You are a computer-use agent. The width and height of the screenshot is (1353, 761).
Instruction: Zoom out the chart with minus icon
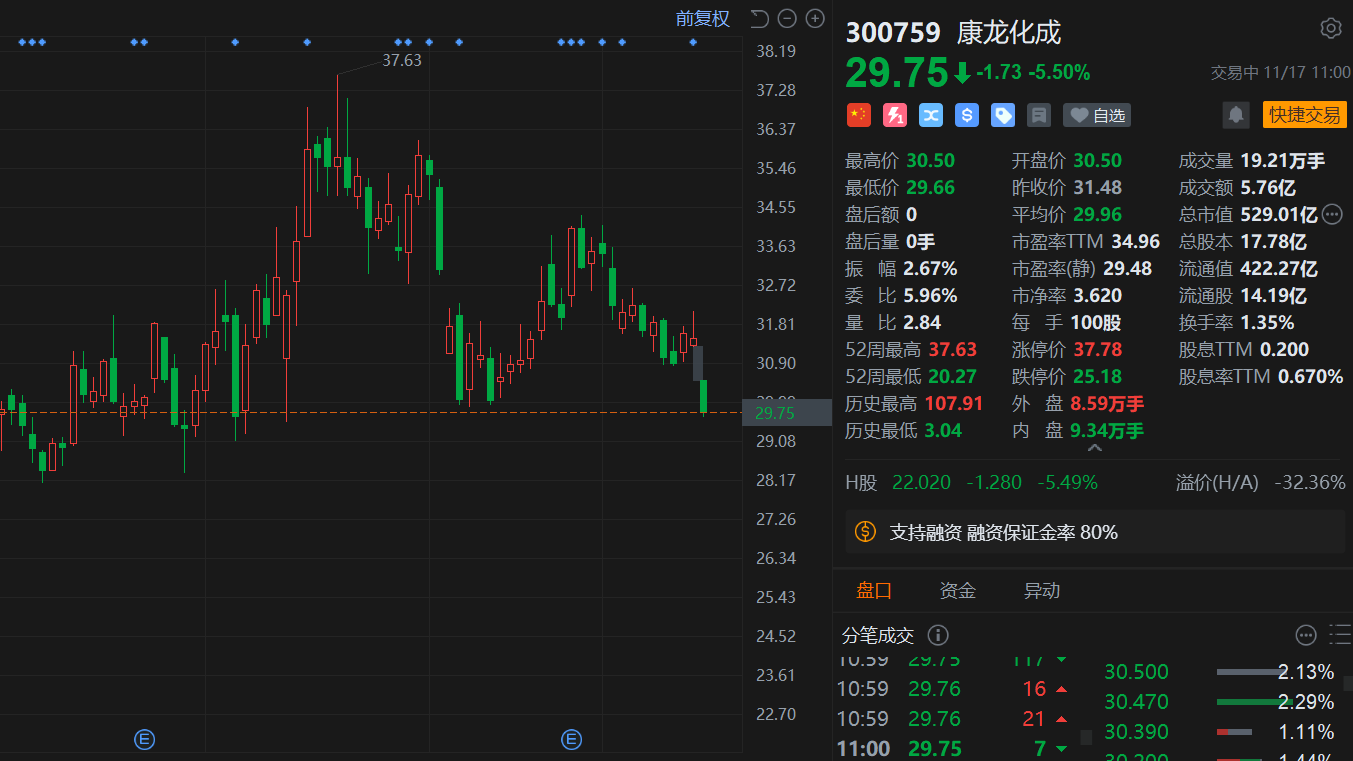[x=787, y=18]
